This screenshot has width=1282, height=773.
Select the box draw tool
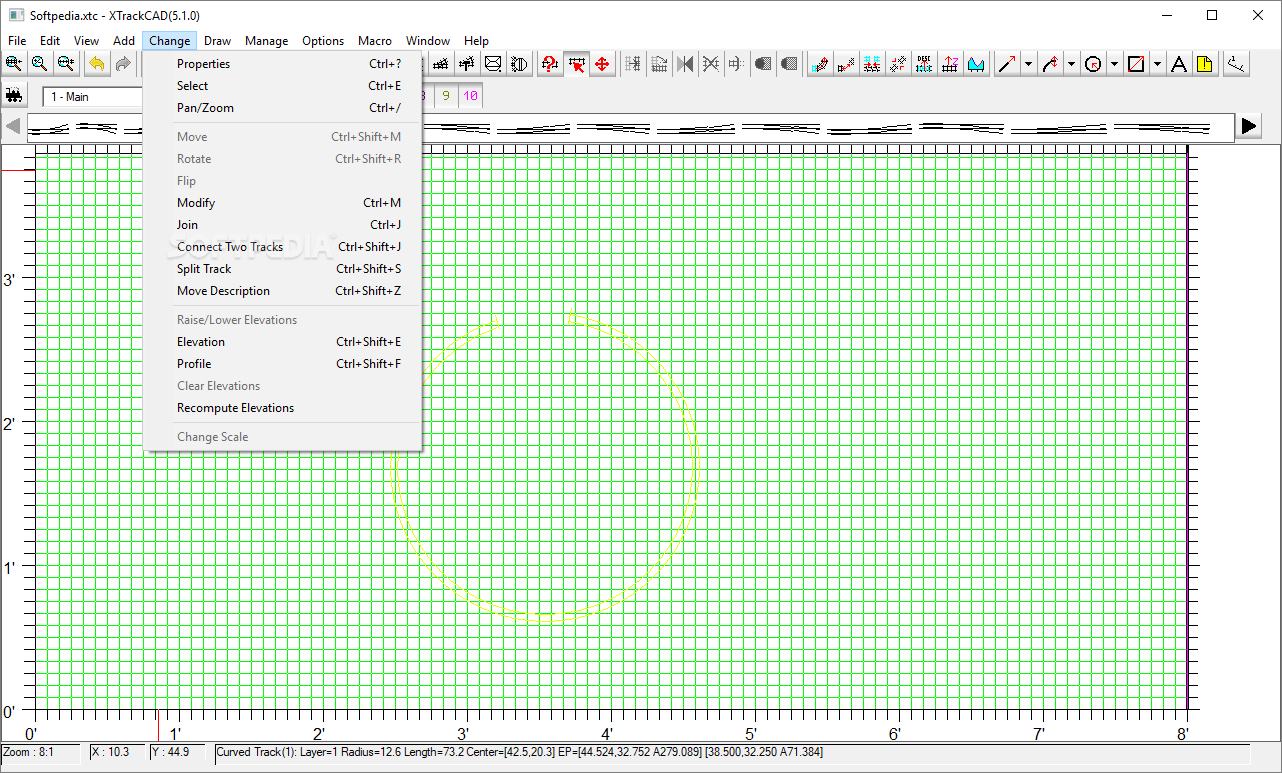click(1136, 64)
